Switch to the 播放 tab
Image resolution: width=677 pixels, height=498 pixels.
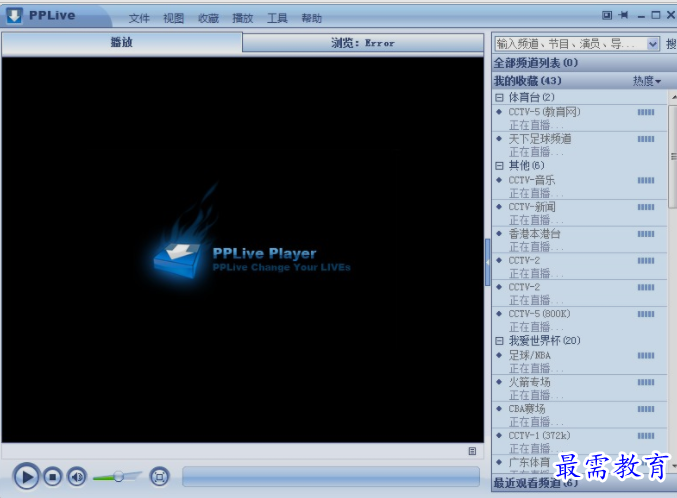pyautogui.click(x=122, y=43)
